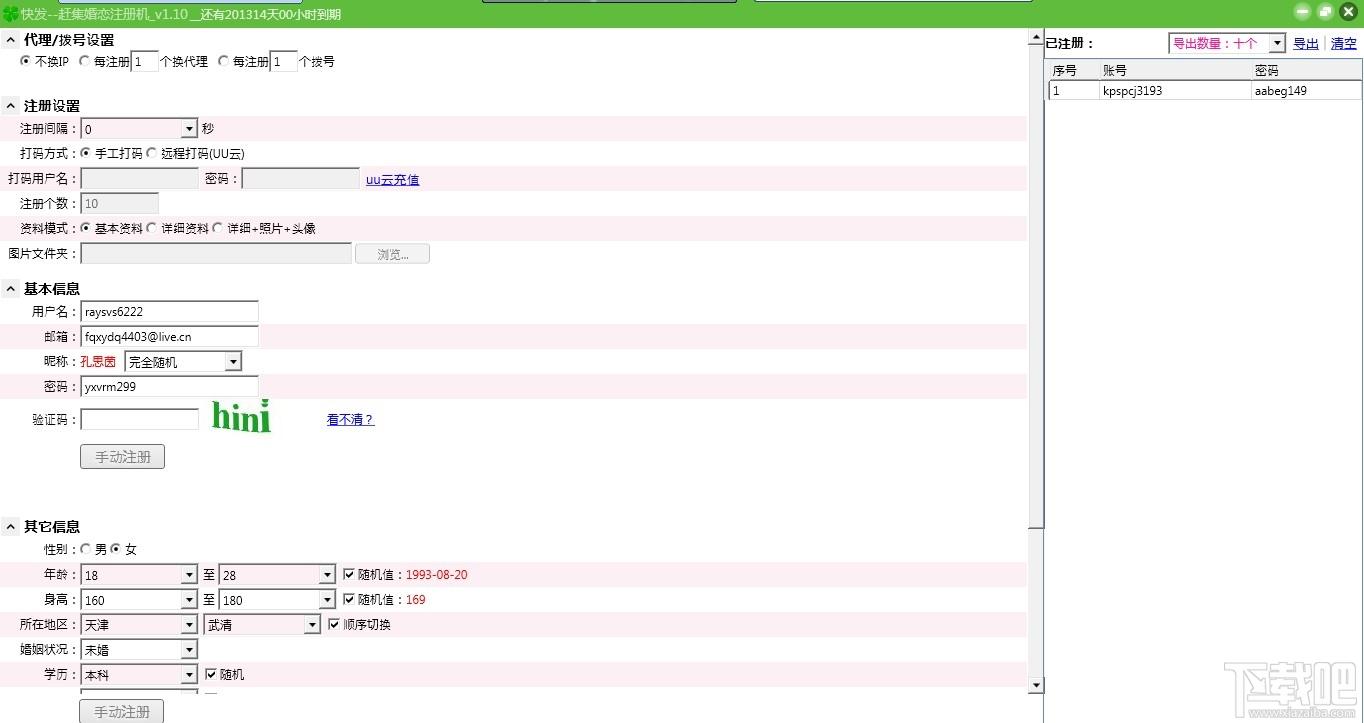The image size is (1364, 723).
Task: Uncheck the 顺序切换 checkbox
Action: (334, 625)
